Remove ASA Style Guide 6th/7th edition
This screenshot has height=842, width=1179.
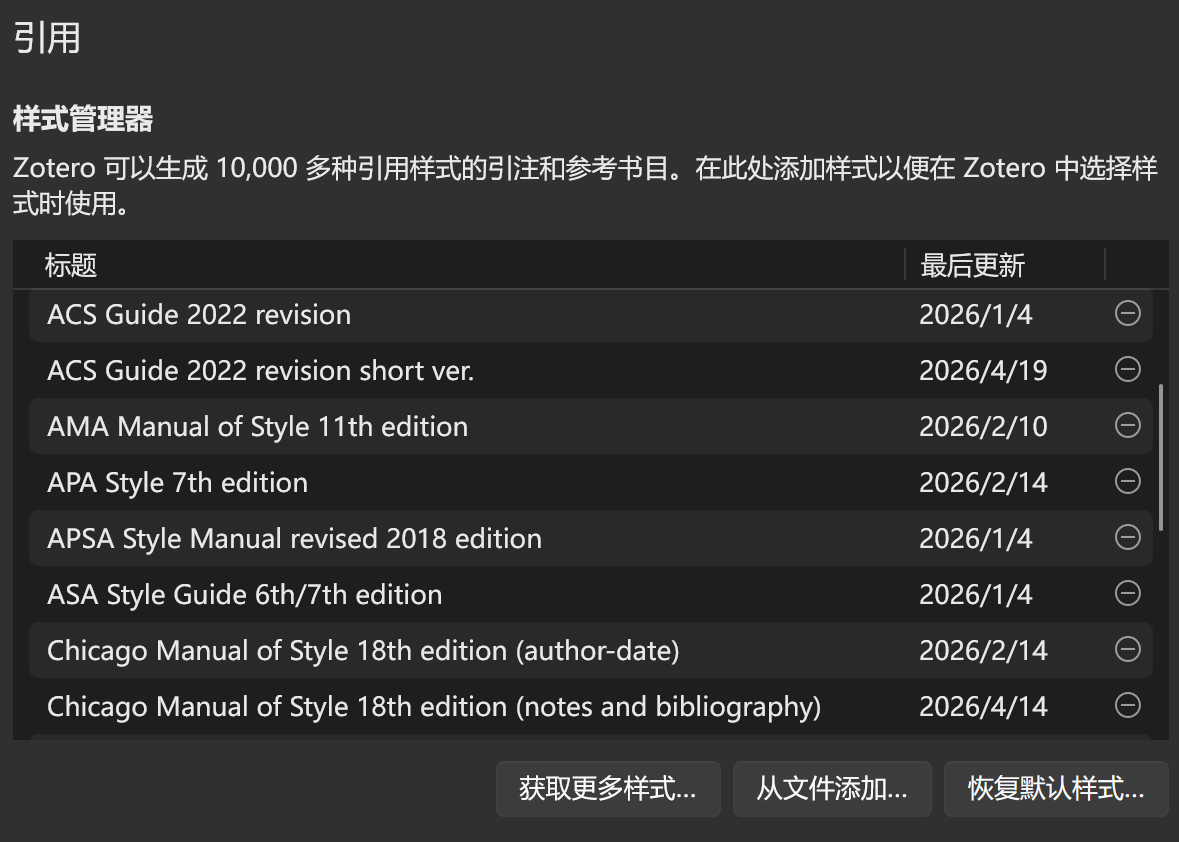pos(1127,593)
